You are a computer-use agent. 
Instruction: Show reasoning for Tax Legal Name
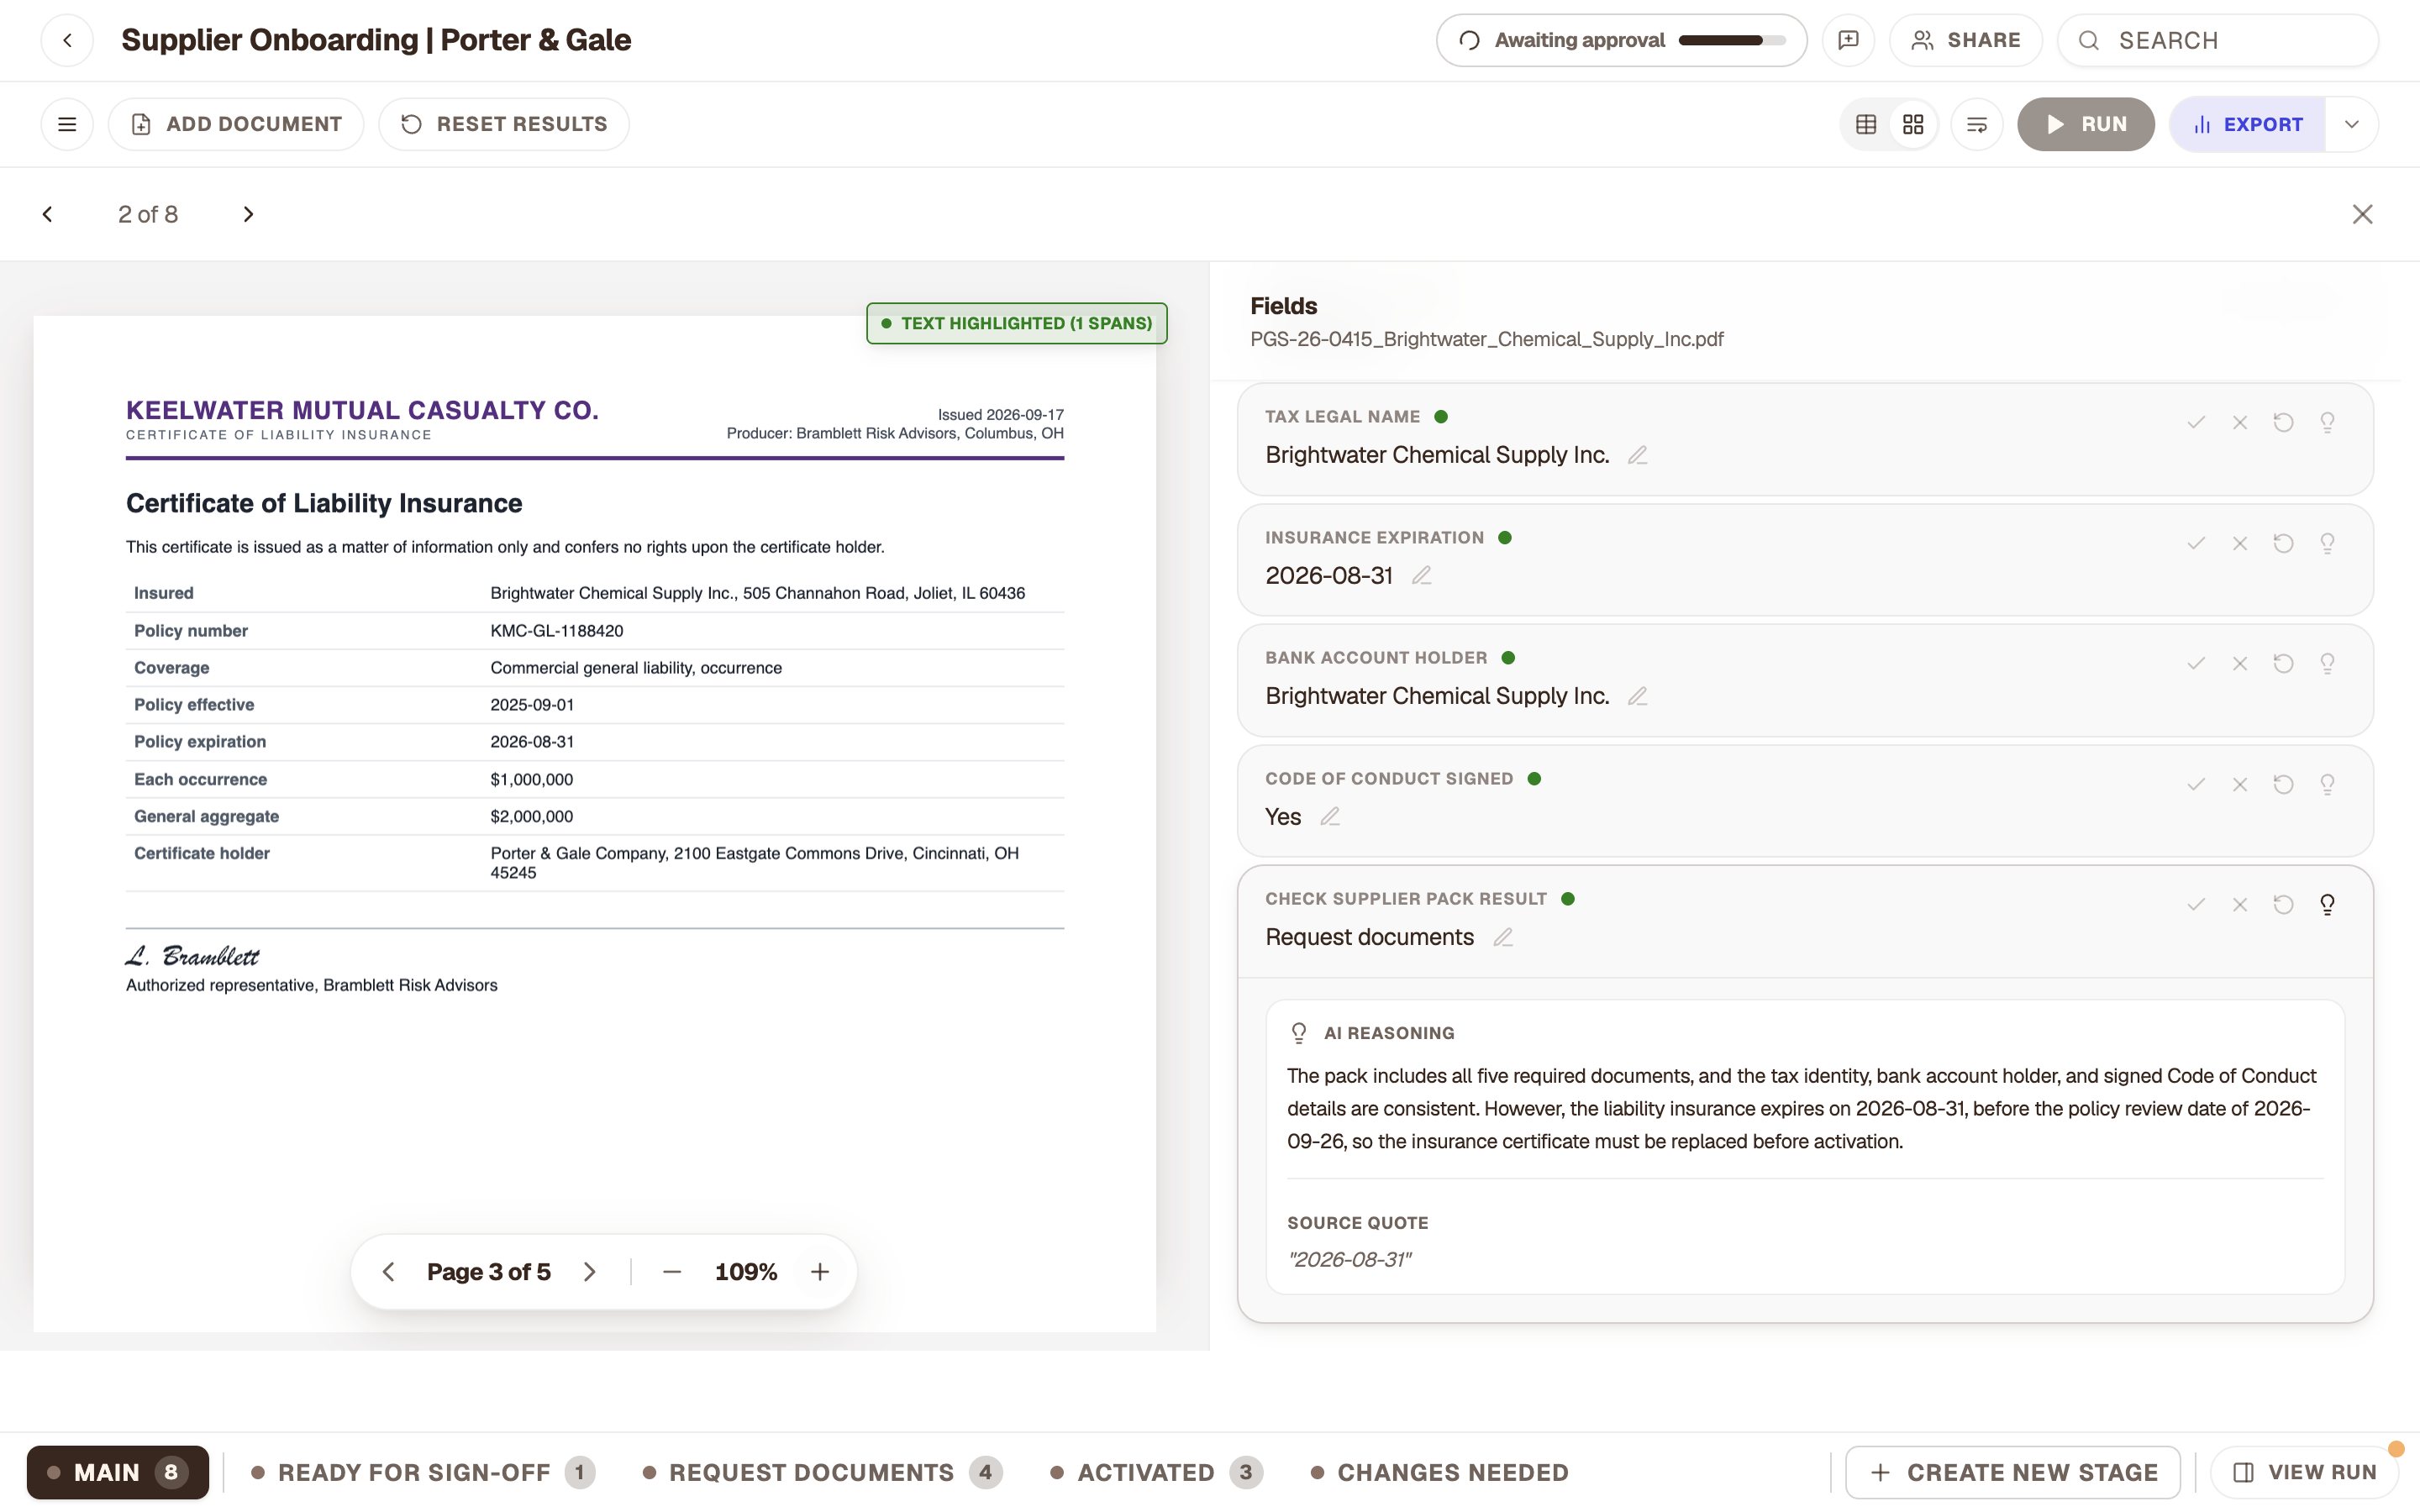[x=2327, y=422]
